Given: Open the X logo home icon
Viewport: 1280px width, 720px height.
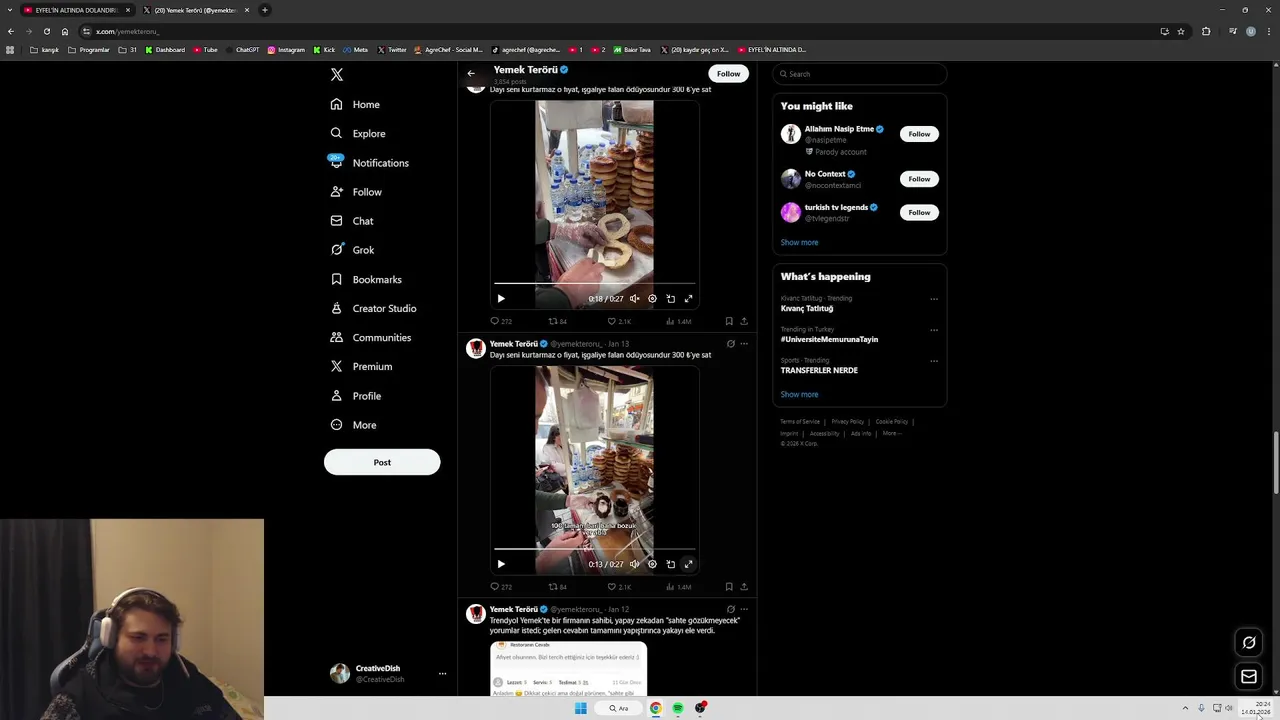Looking at the screenshot, I should coord(337,75).
